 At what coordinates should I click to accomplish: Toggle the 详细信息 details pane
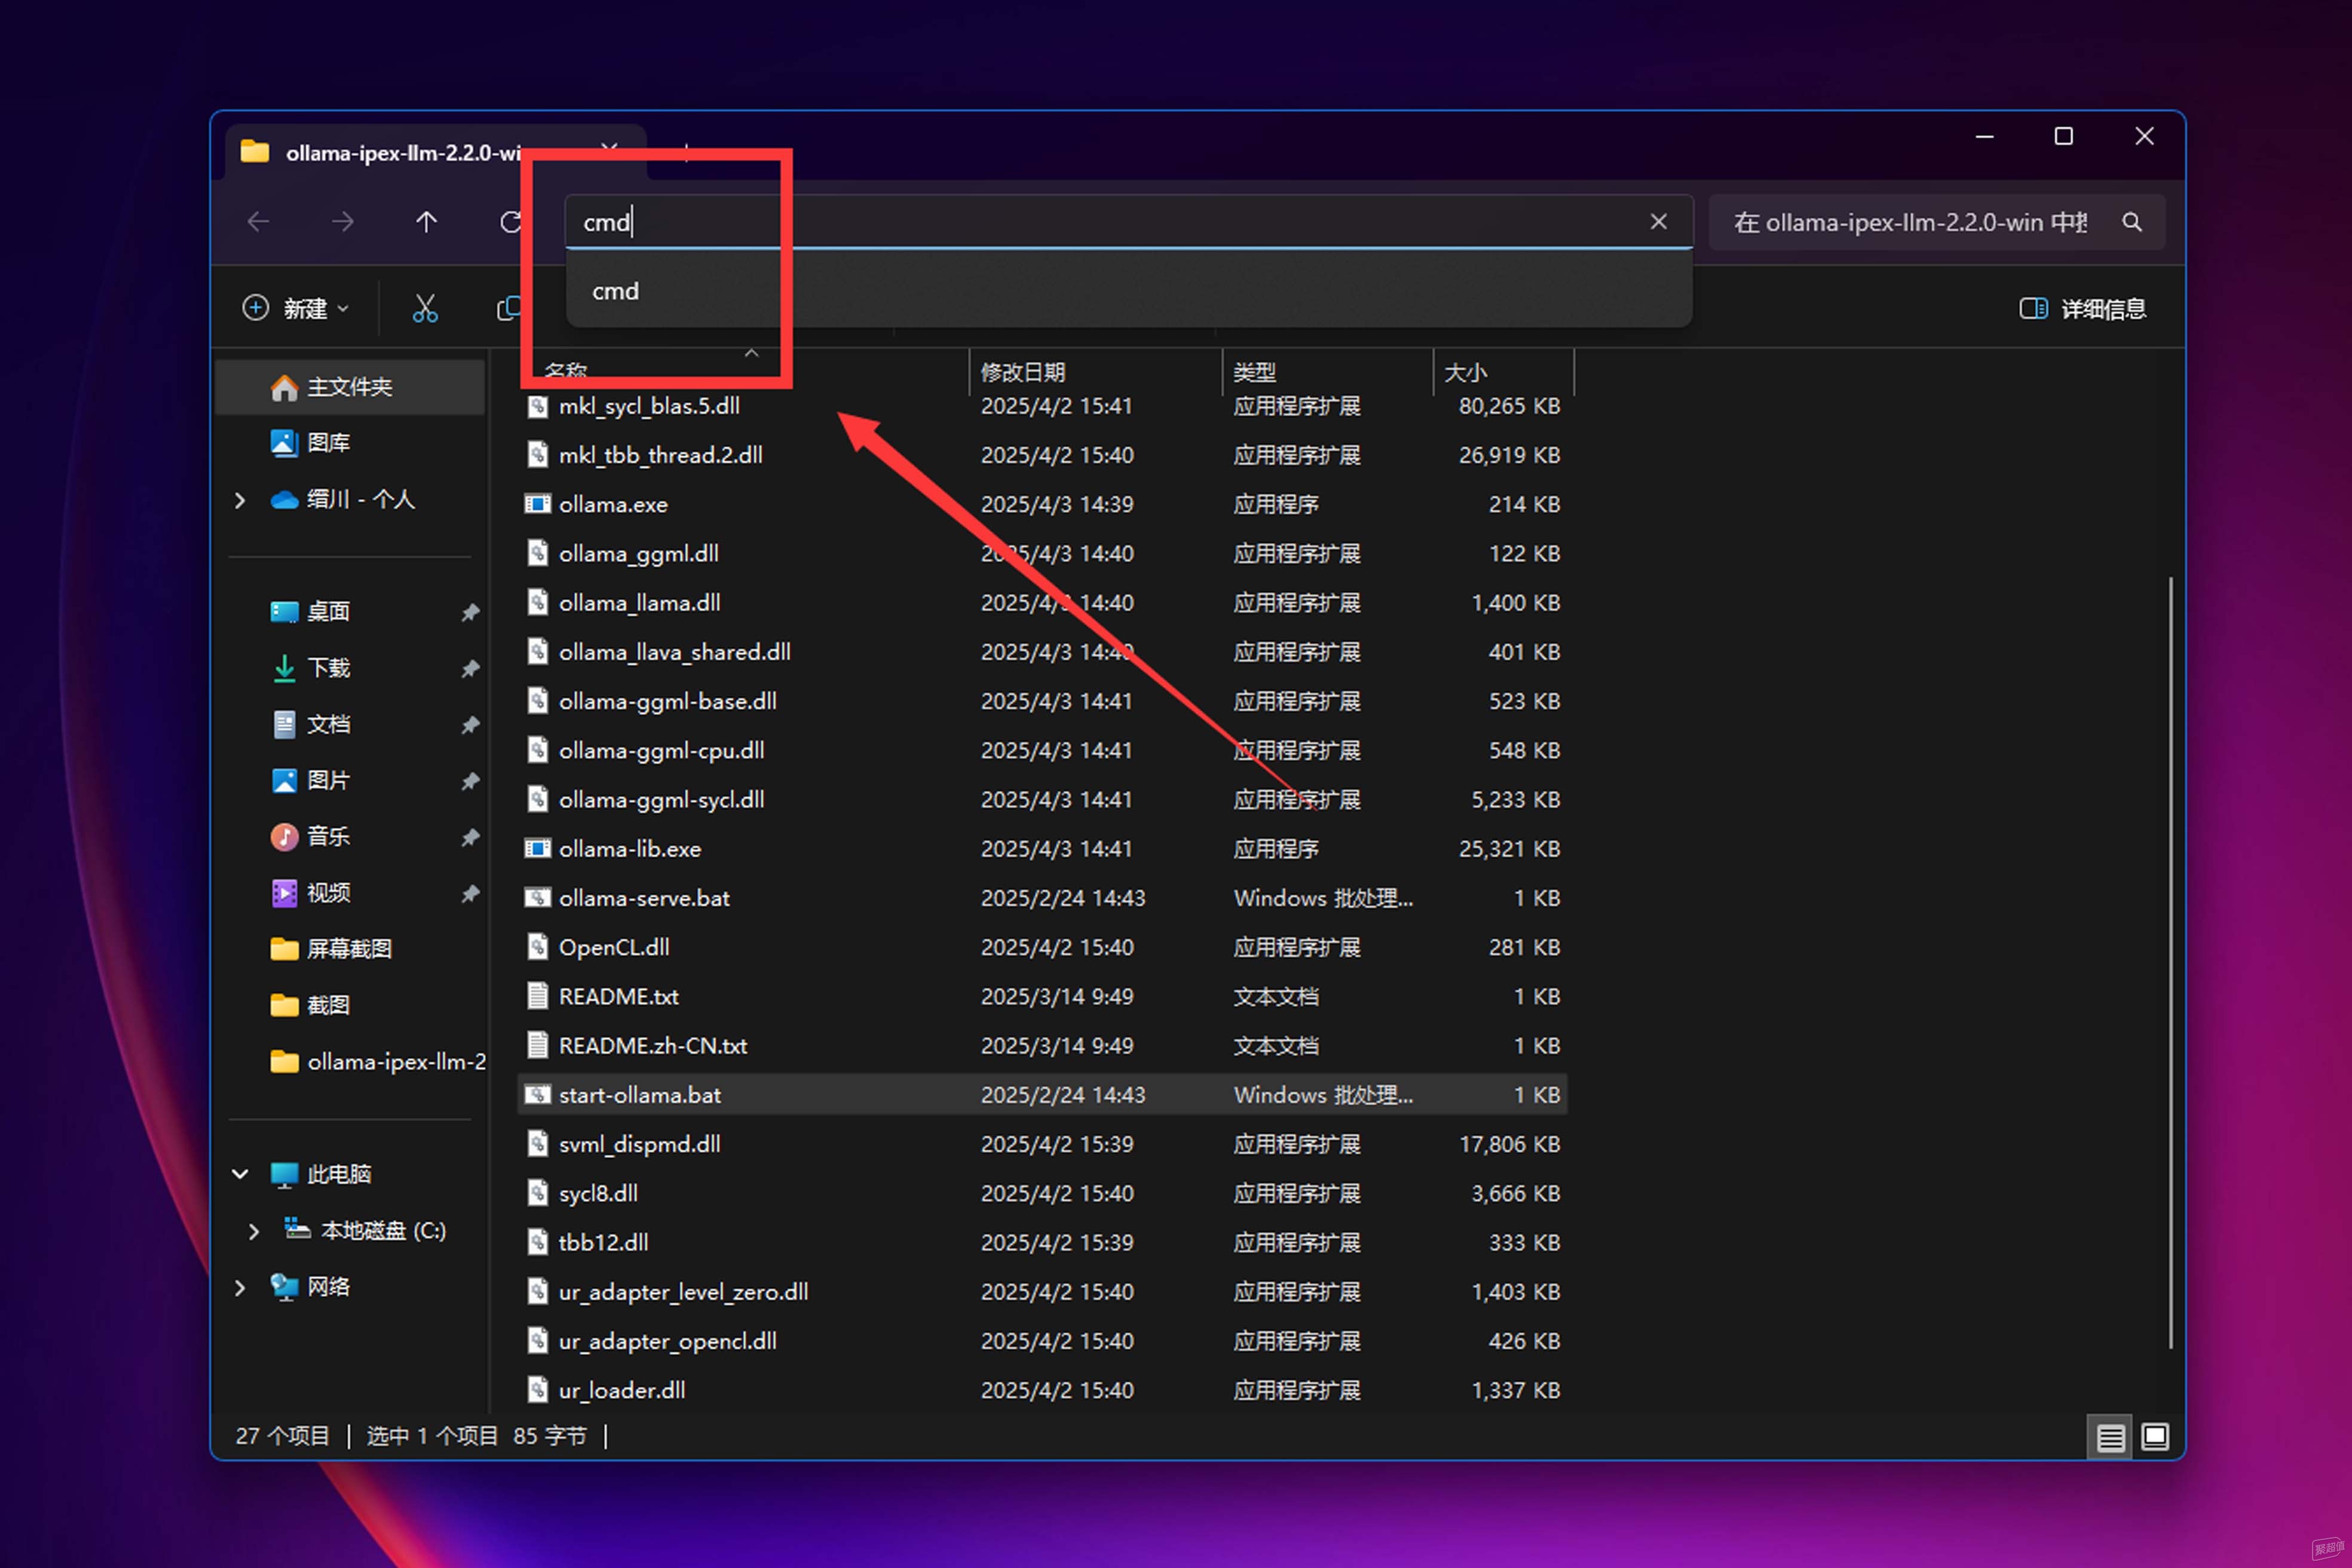pos(2083,308)
